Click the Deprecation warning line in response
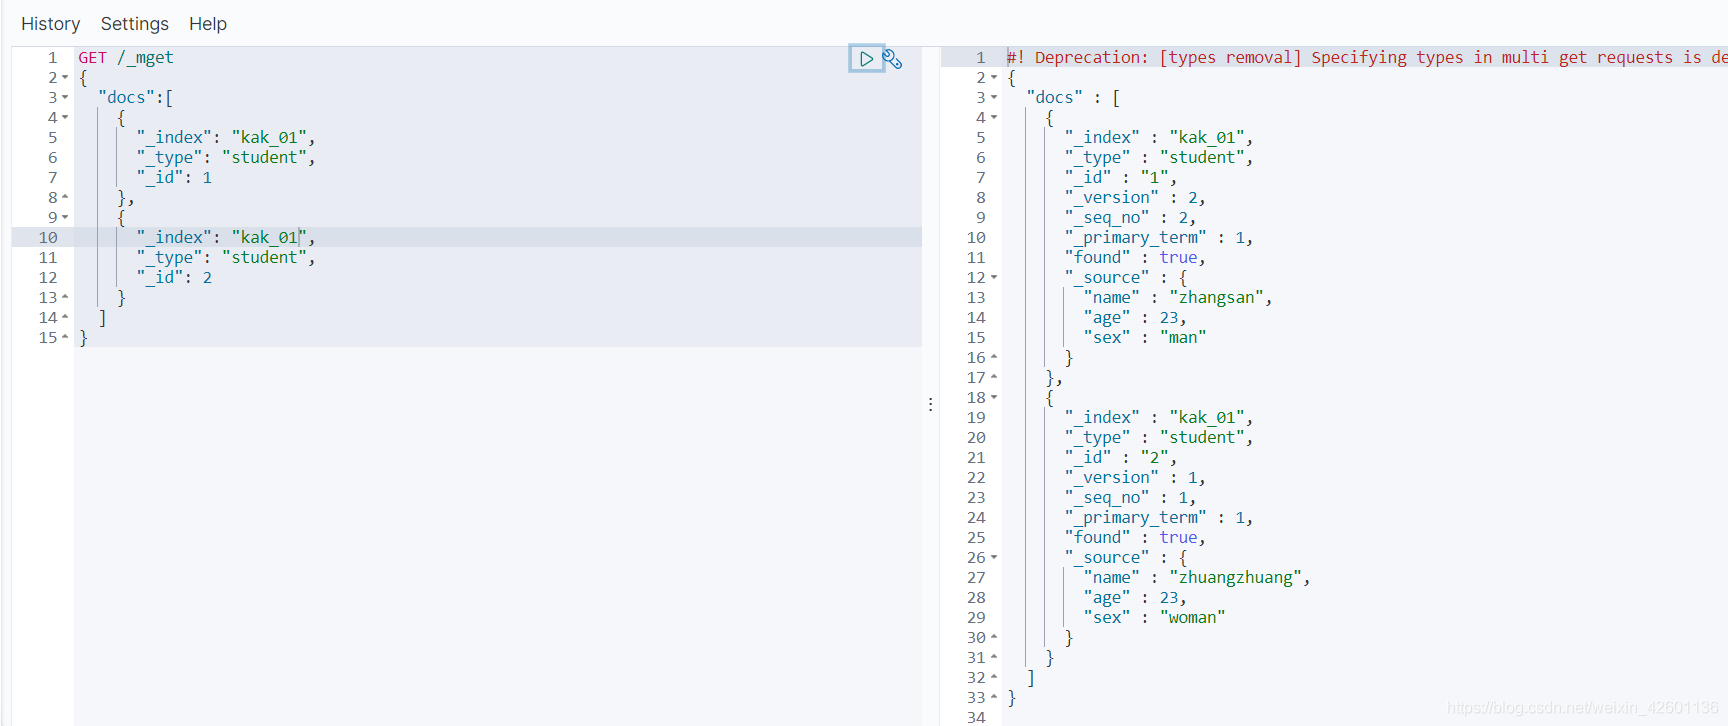The image size is (1728, 726). click(1366, 58)
